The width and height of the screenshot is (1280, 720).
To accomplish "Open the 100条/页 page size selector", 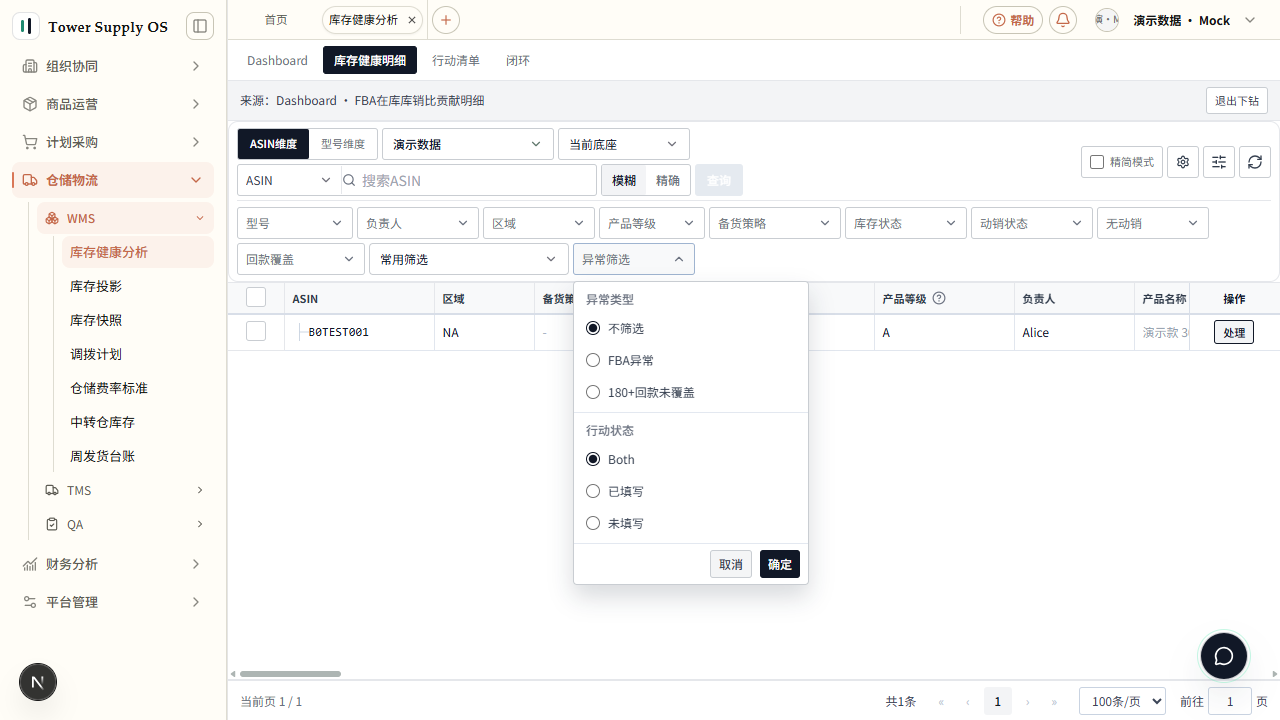I will coord(1122,701).
